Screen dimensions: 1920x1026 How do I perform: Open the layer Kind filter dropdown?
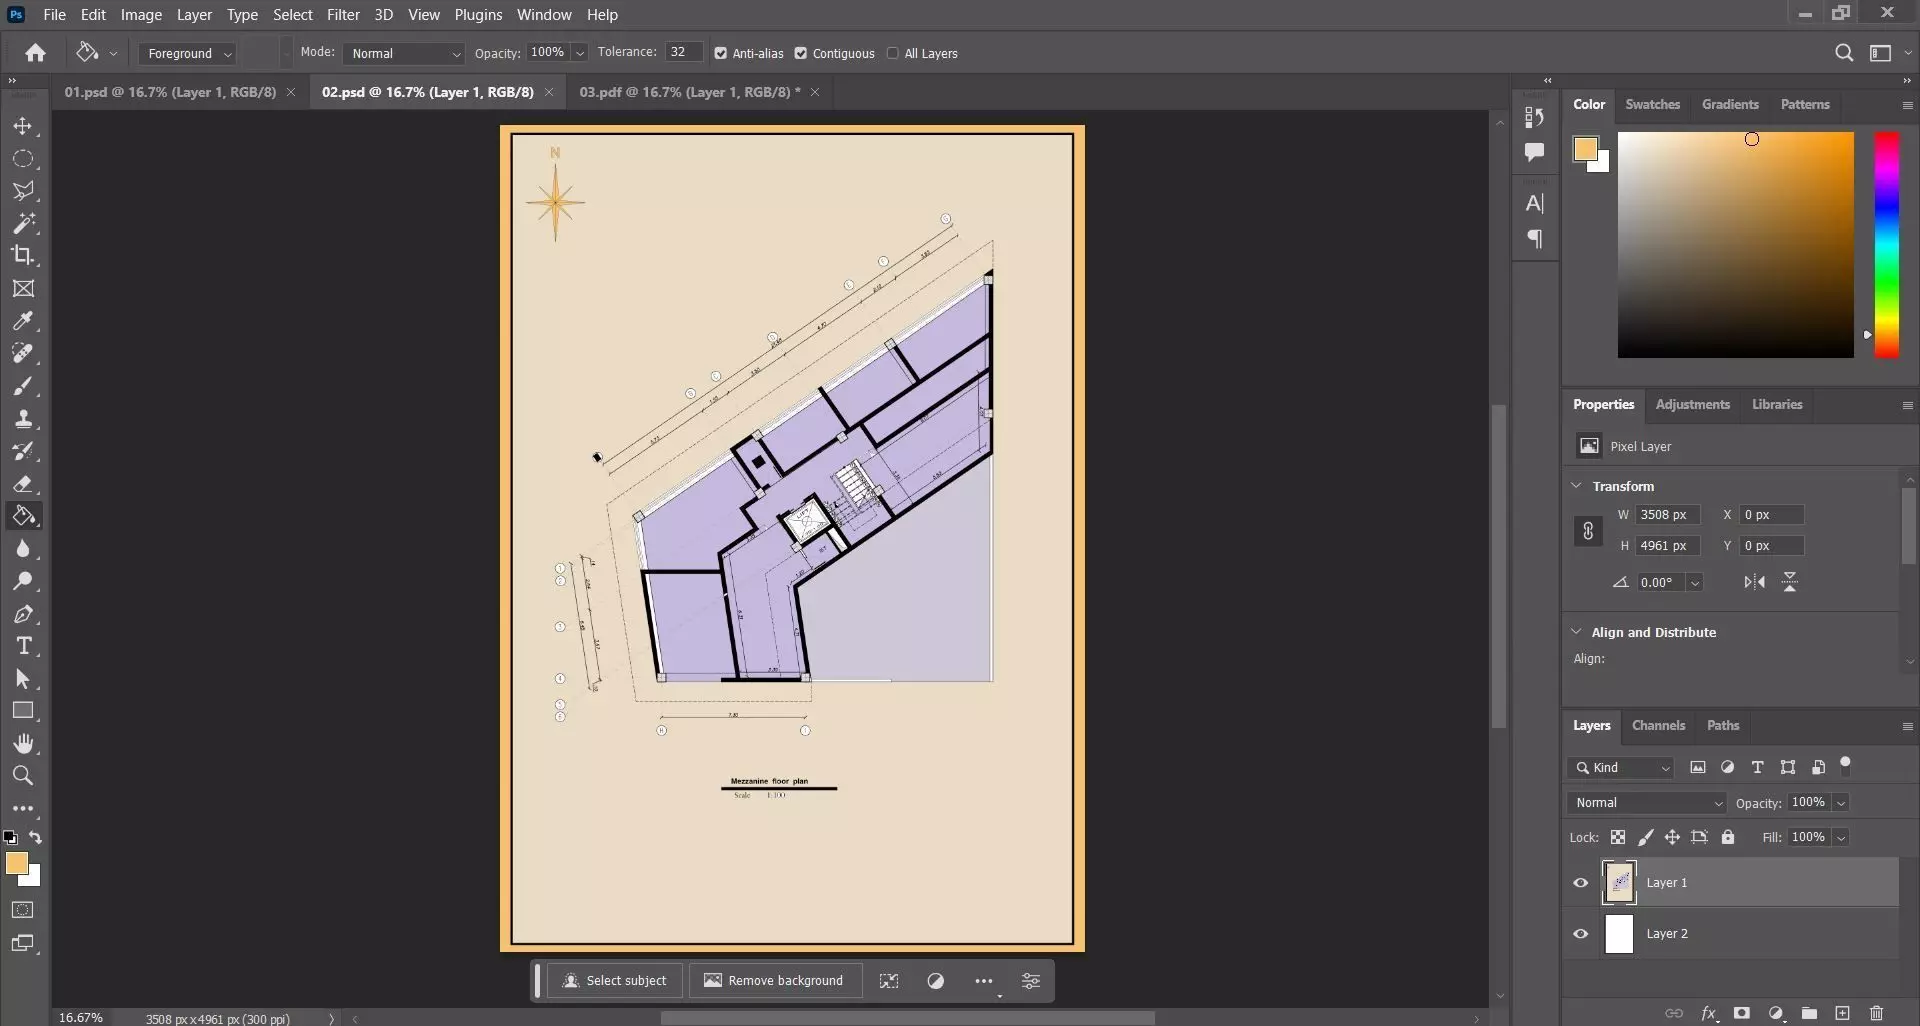coord(1620,768)
